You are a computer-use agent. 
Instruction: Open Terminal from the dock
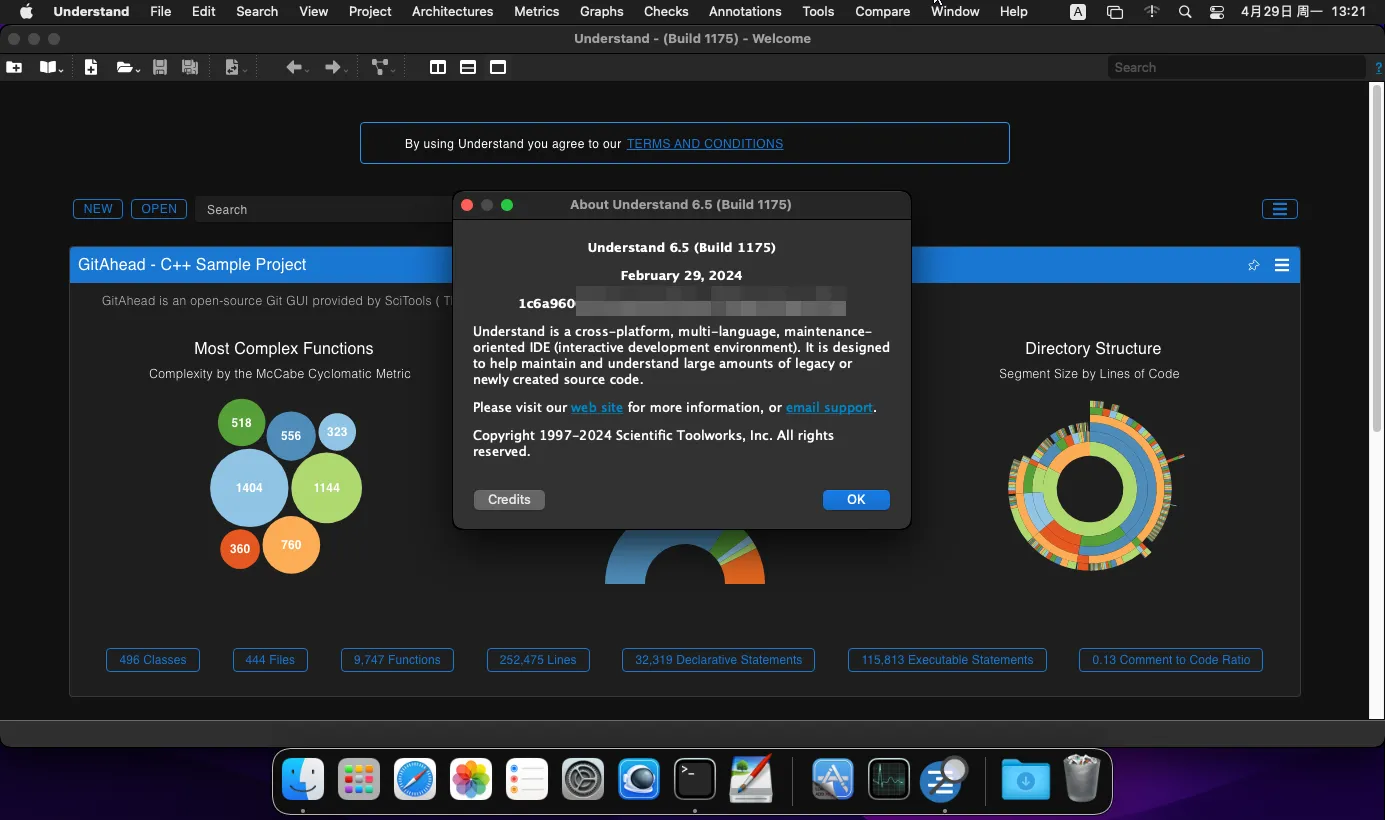(695, 779)
